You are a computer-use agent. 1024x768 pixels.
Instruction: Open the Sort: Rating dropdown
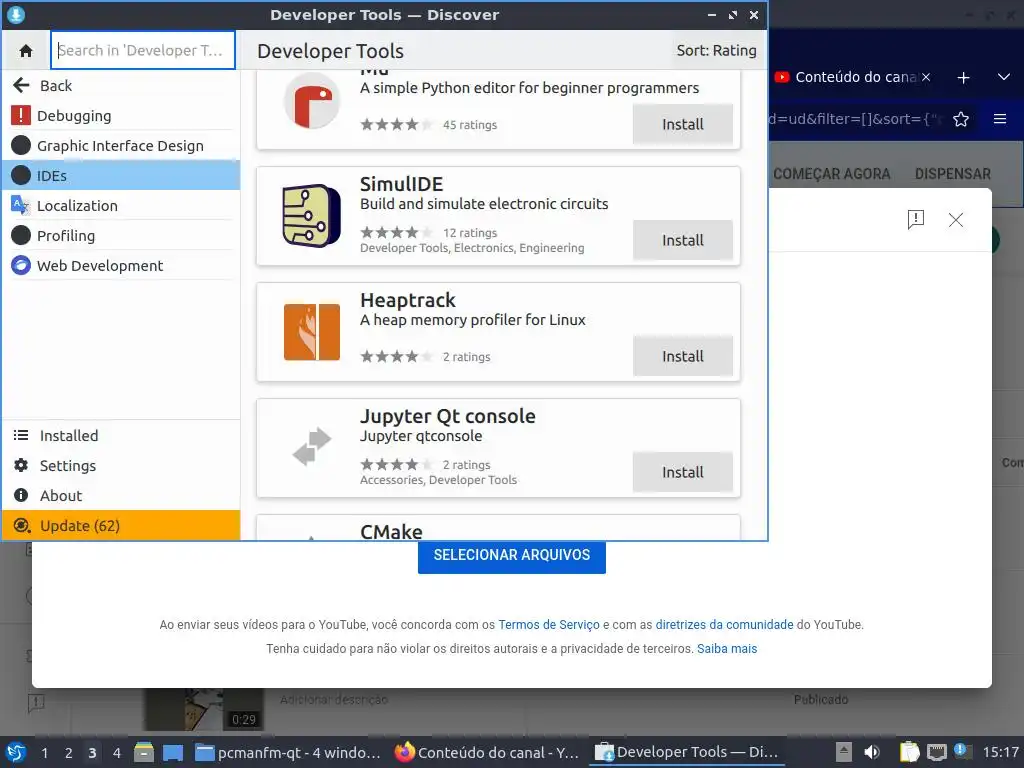[x=716, y=50]
